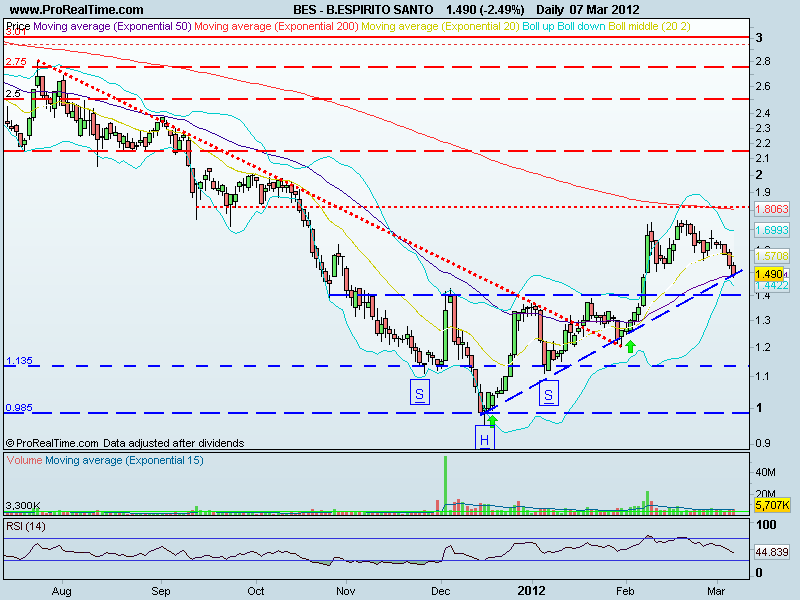Select the 1.6993 Bollinger upper price tag

point(771,230)
